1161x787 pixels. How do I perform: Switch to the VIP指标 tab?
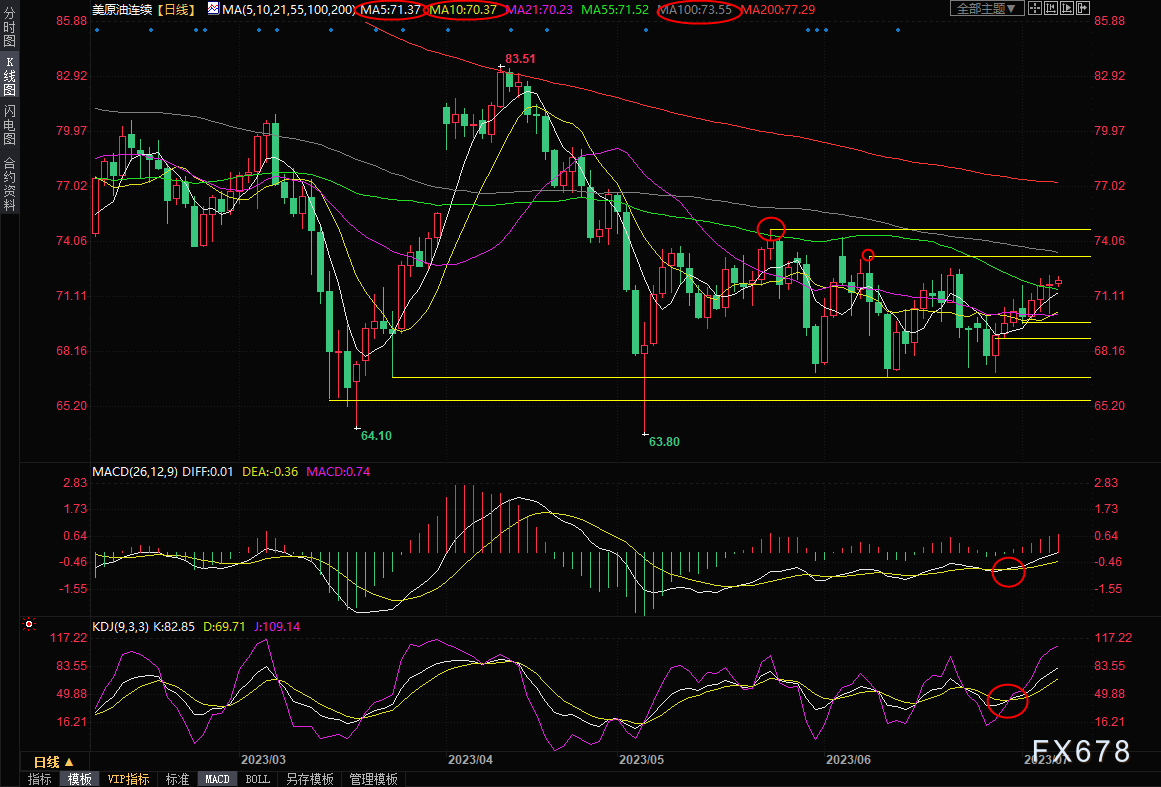128,779
